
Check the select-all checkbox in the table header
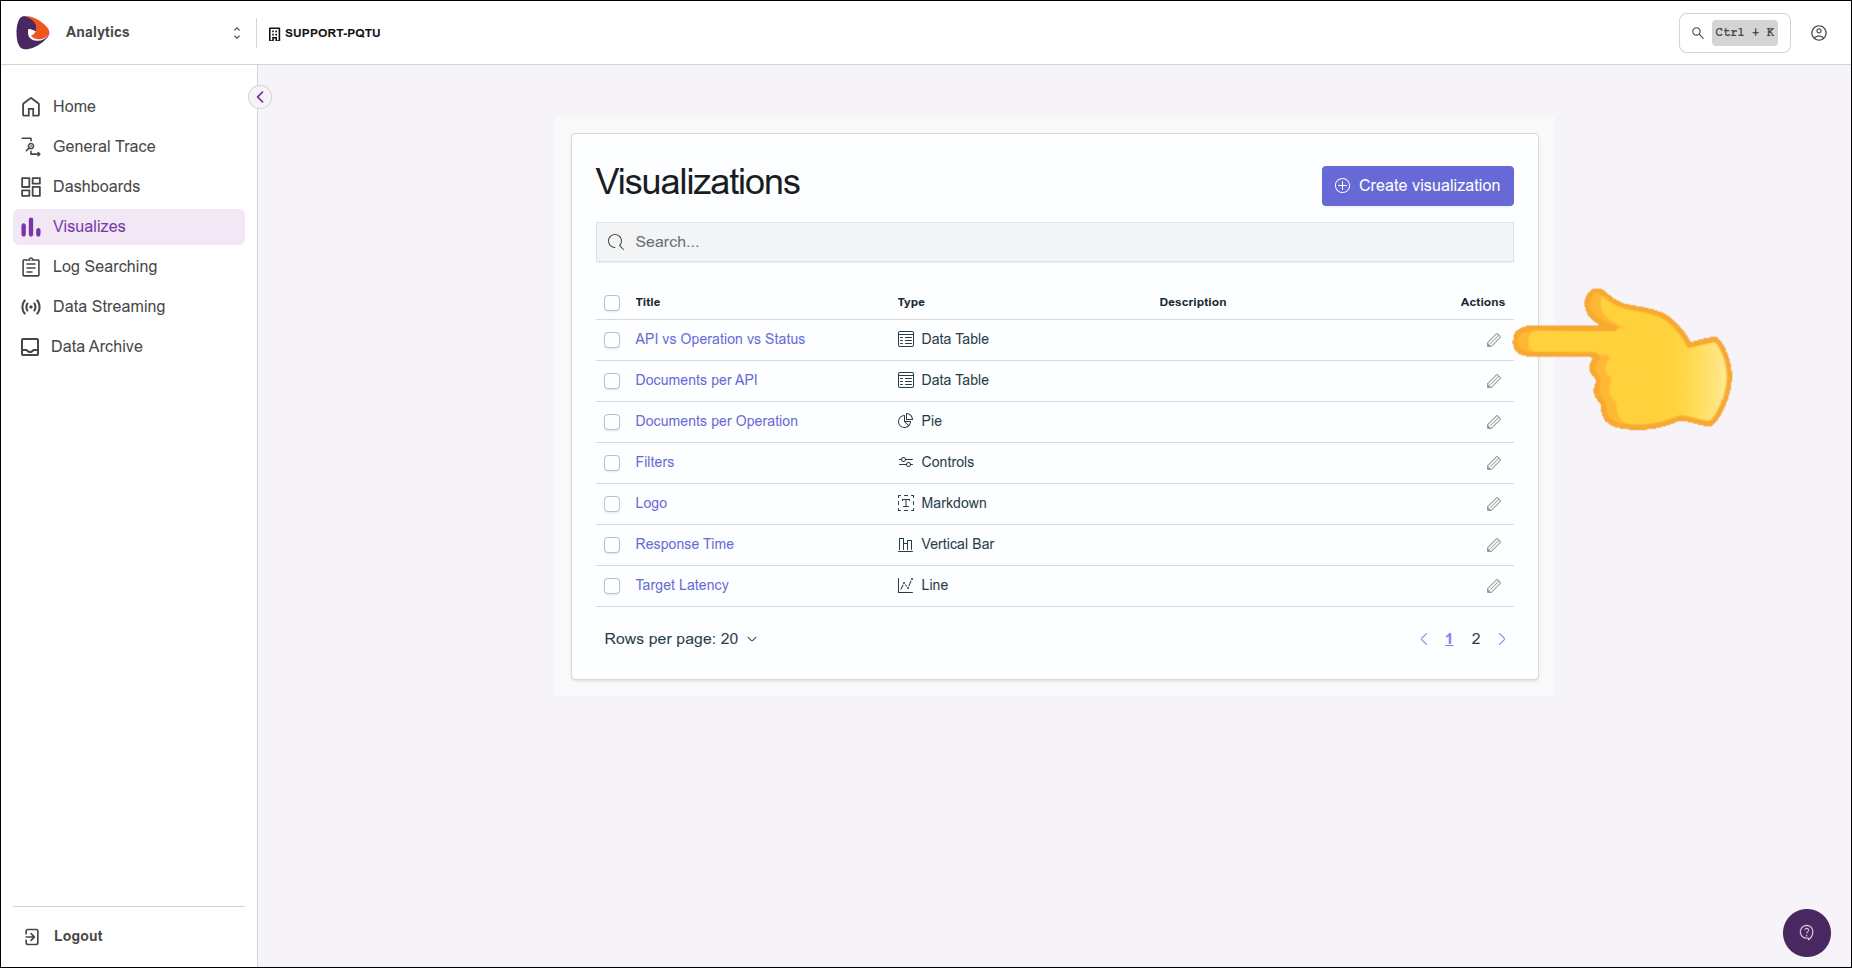612,302
